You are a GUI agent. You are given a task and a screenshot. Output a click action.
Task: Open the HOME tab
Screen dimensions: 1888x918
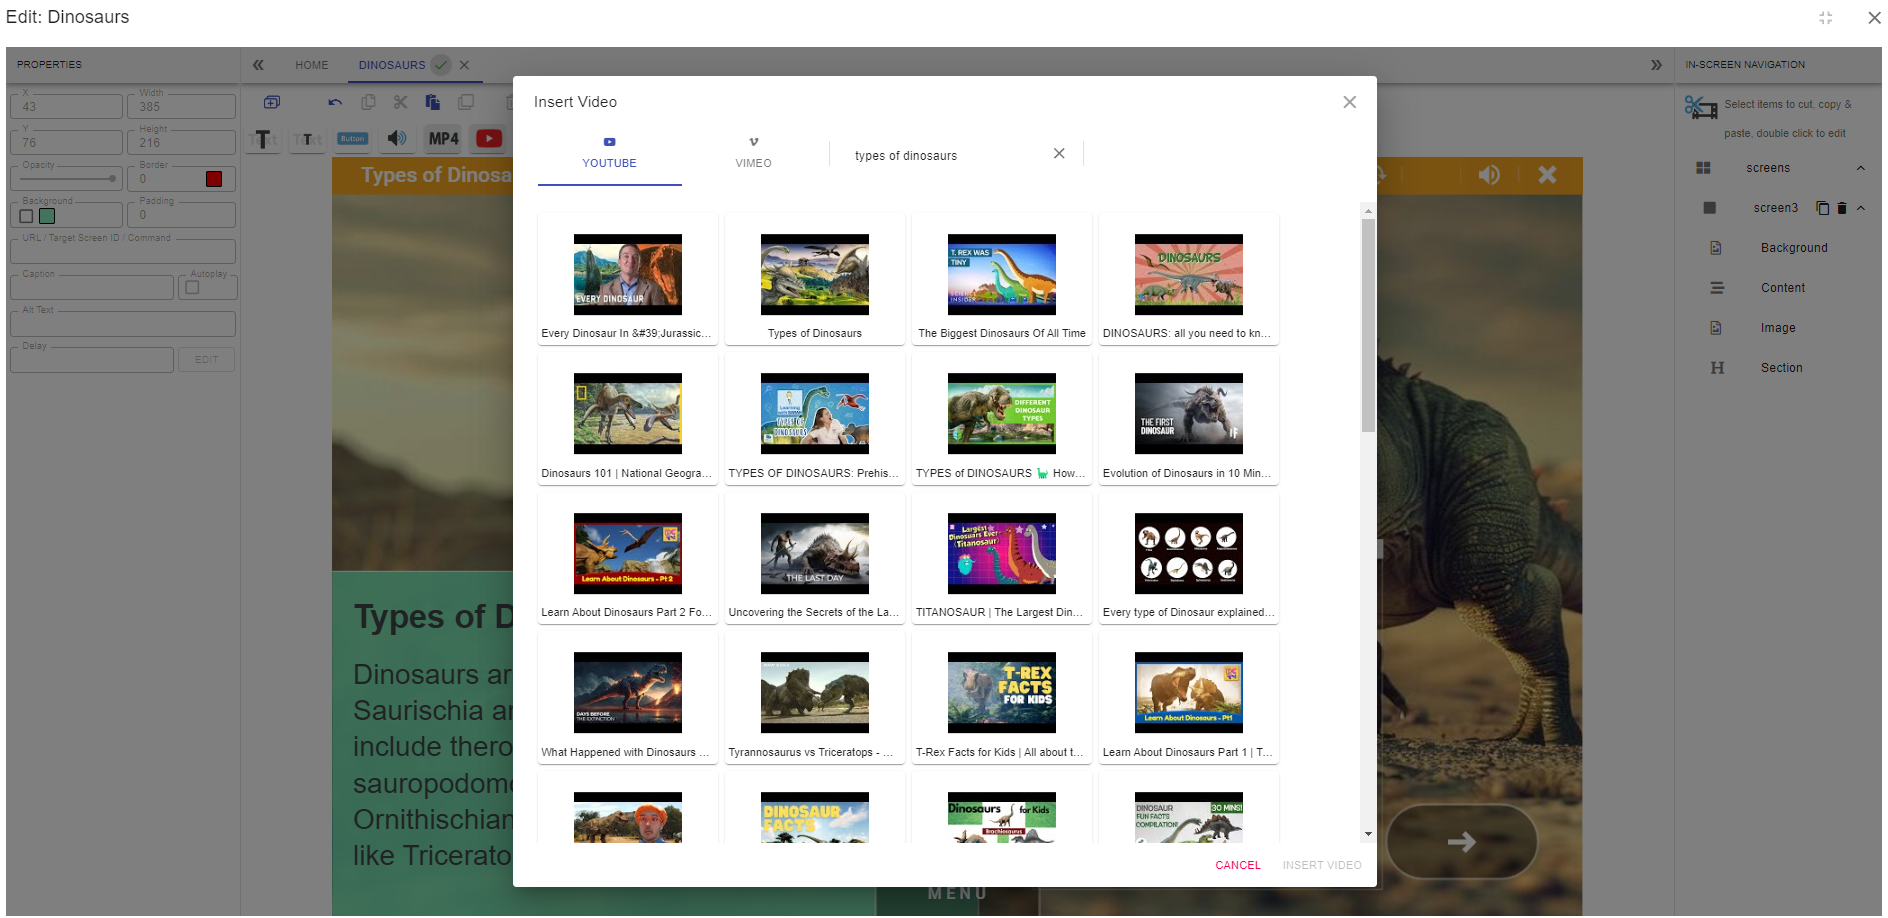pyautogui.click(x=312, y=65)
